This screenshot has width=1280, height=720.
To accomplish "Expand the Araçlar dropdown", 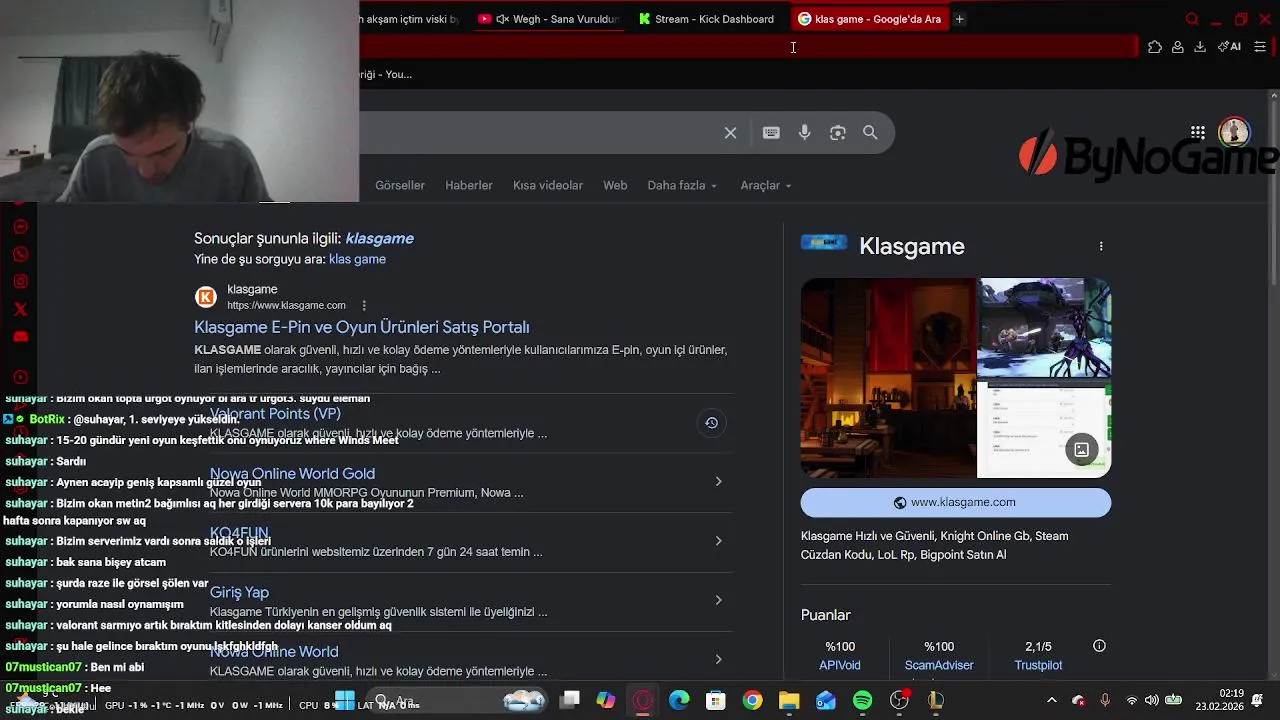I will click(766, 185).
